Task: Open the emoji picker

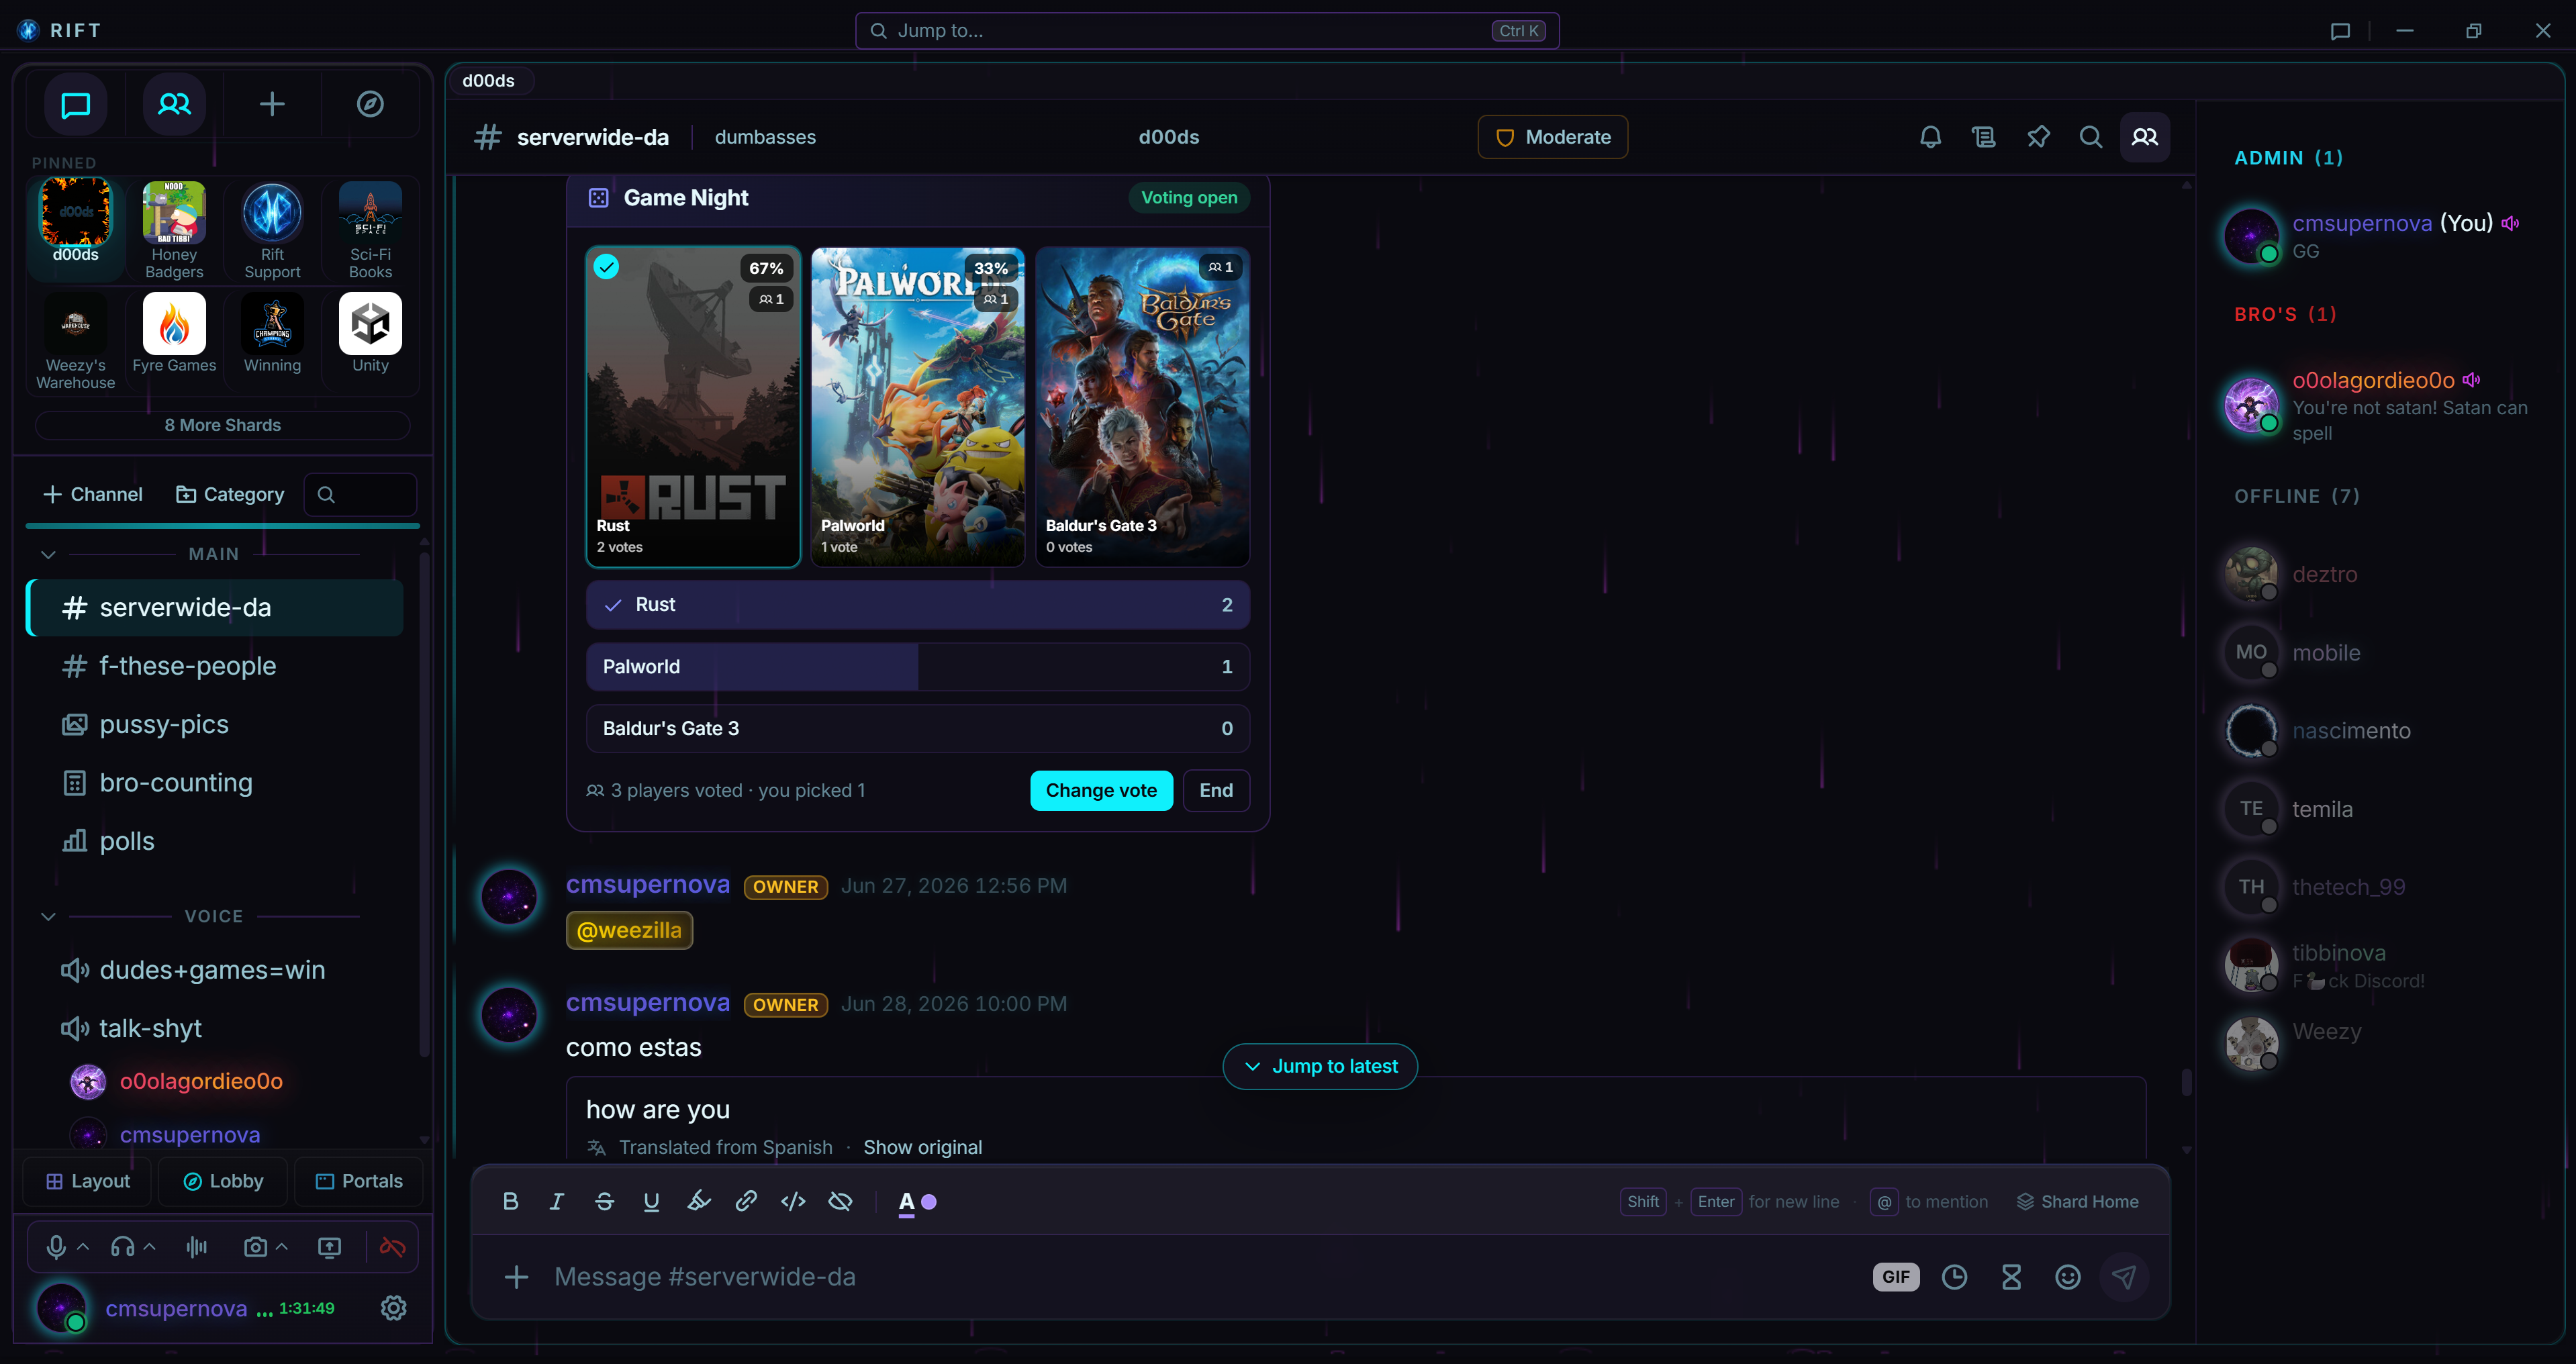Action: coord(2068,1276)
